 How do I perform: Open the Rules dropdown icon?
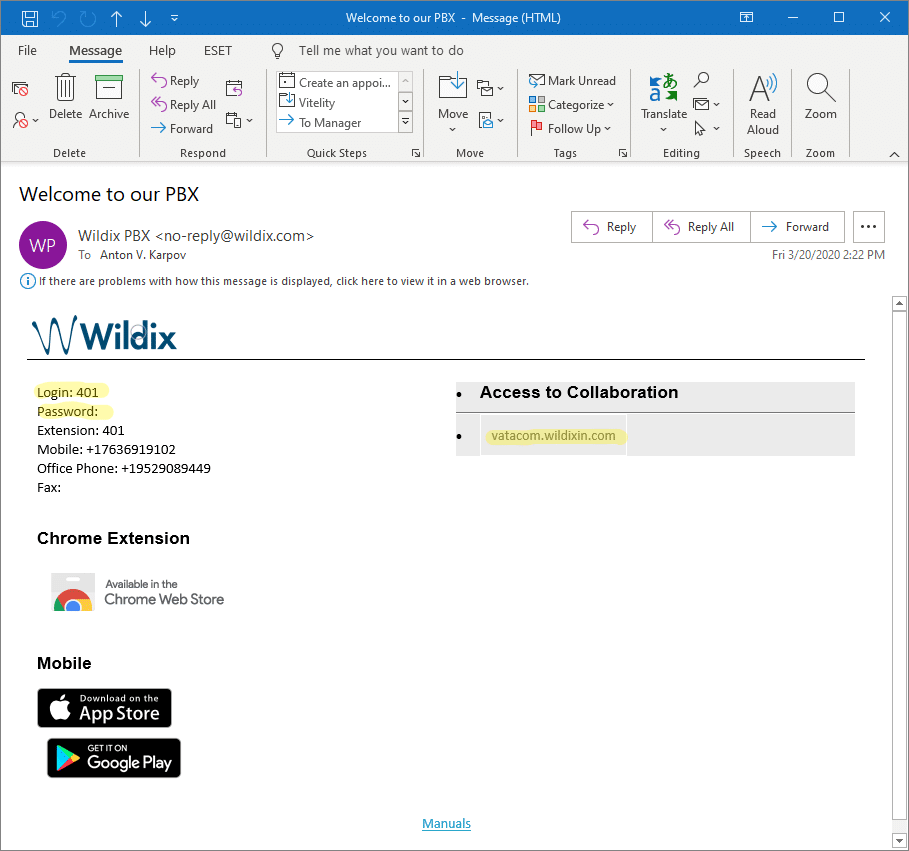pos(490,88)
